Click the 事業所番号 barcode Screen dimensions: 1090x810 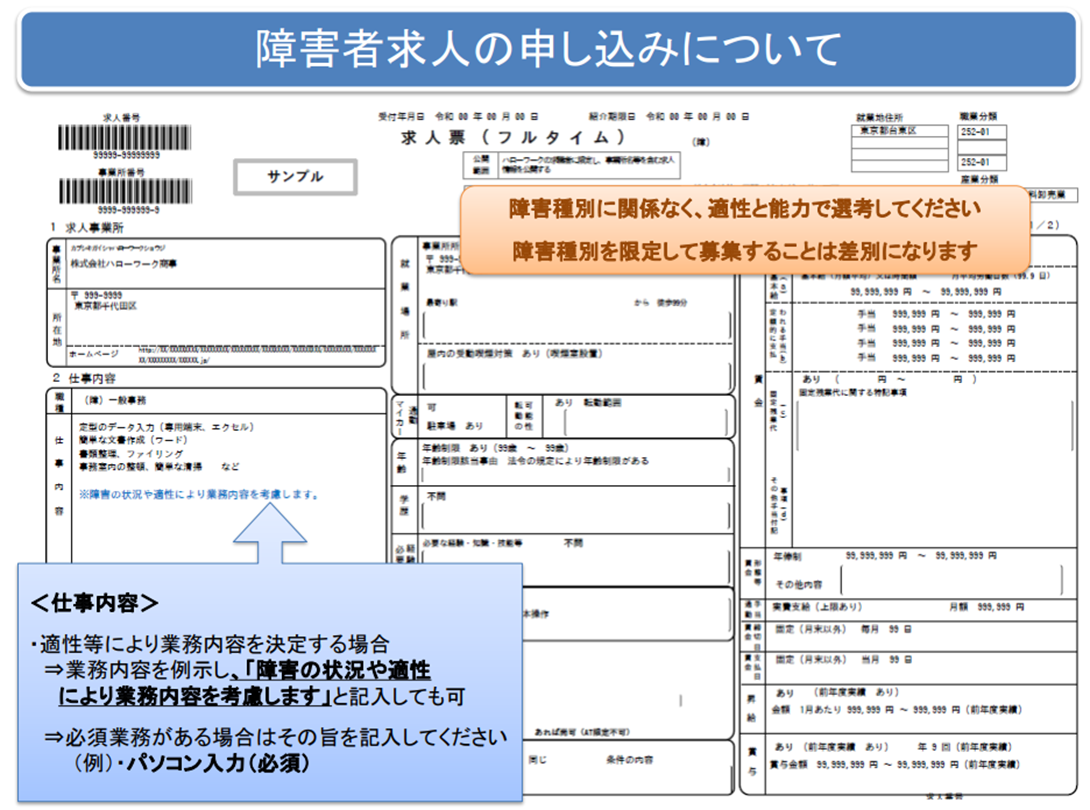125,191
